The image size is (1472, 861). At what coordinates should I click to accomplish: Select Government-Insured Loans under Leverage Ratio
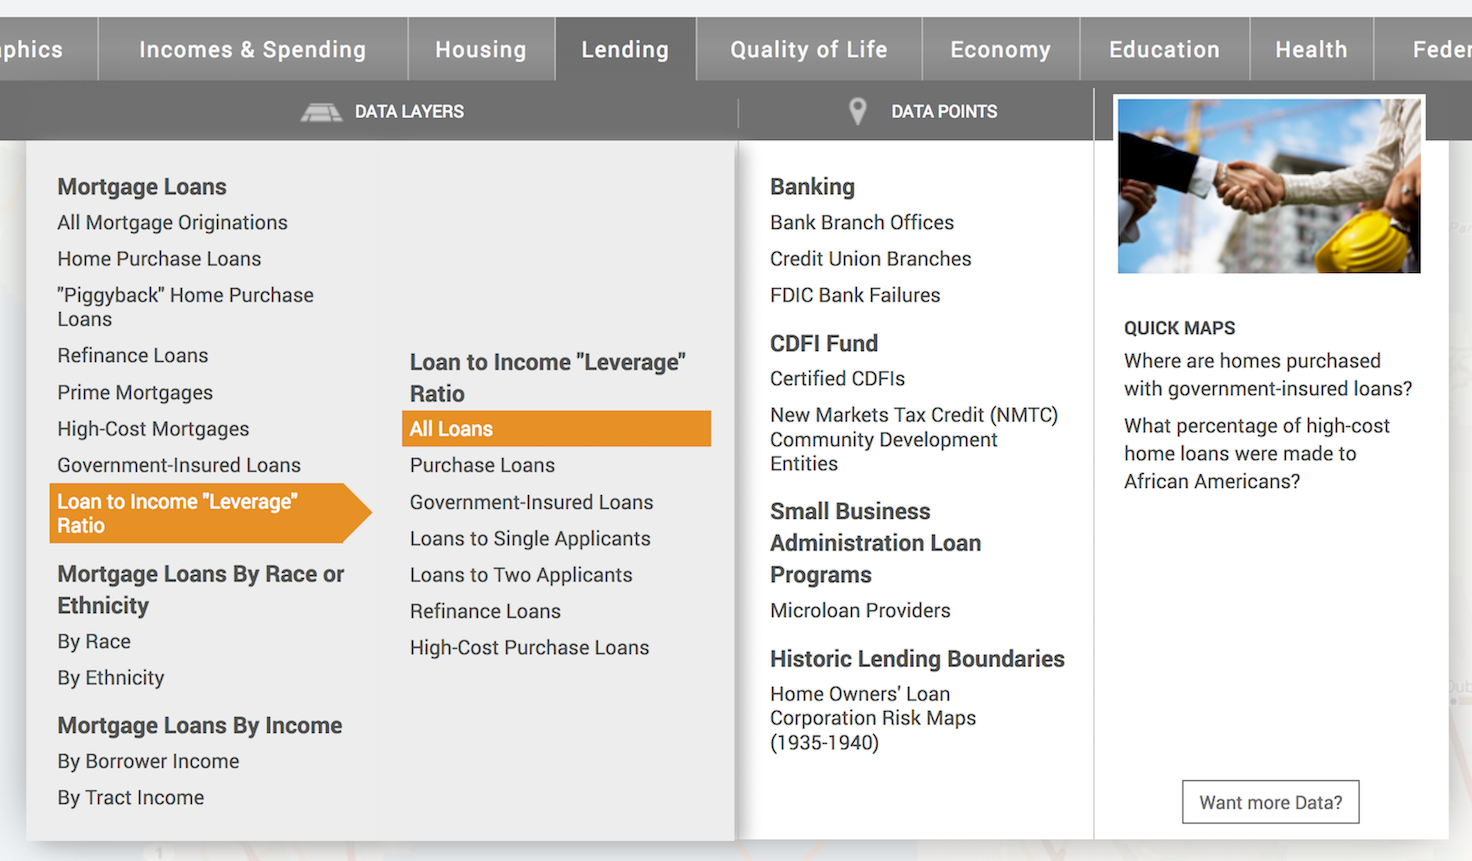531,501
